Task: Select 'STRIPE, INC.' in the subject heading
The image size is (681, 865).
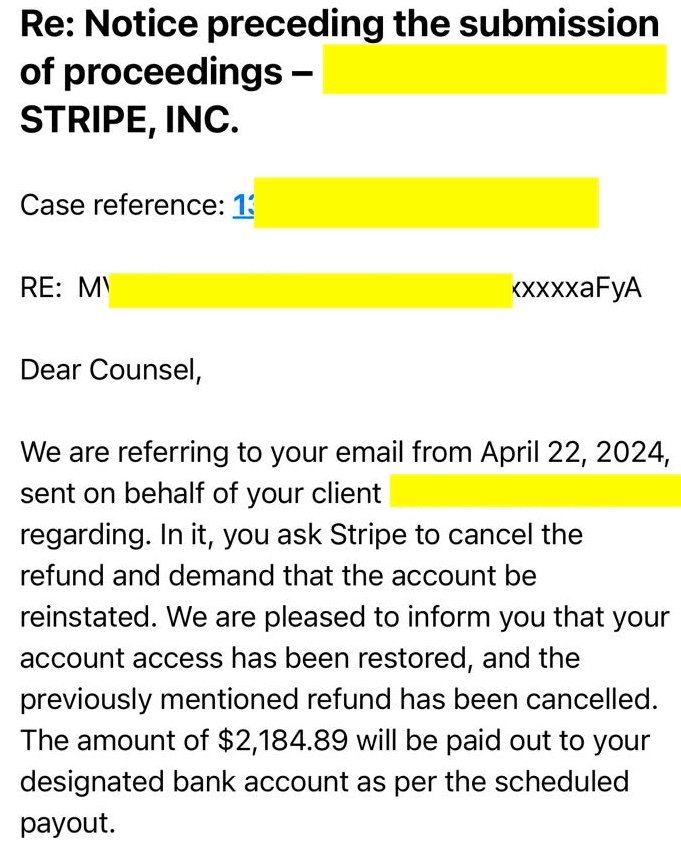Action: point(130,124)
